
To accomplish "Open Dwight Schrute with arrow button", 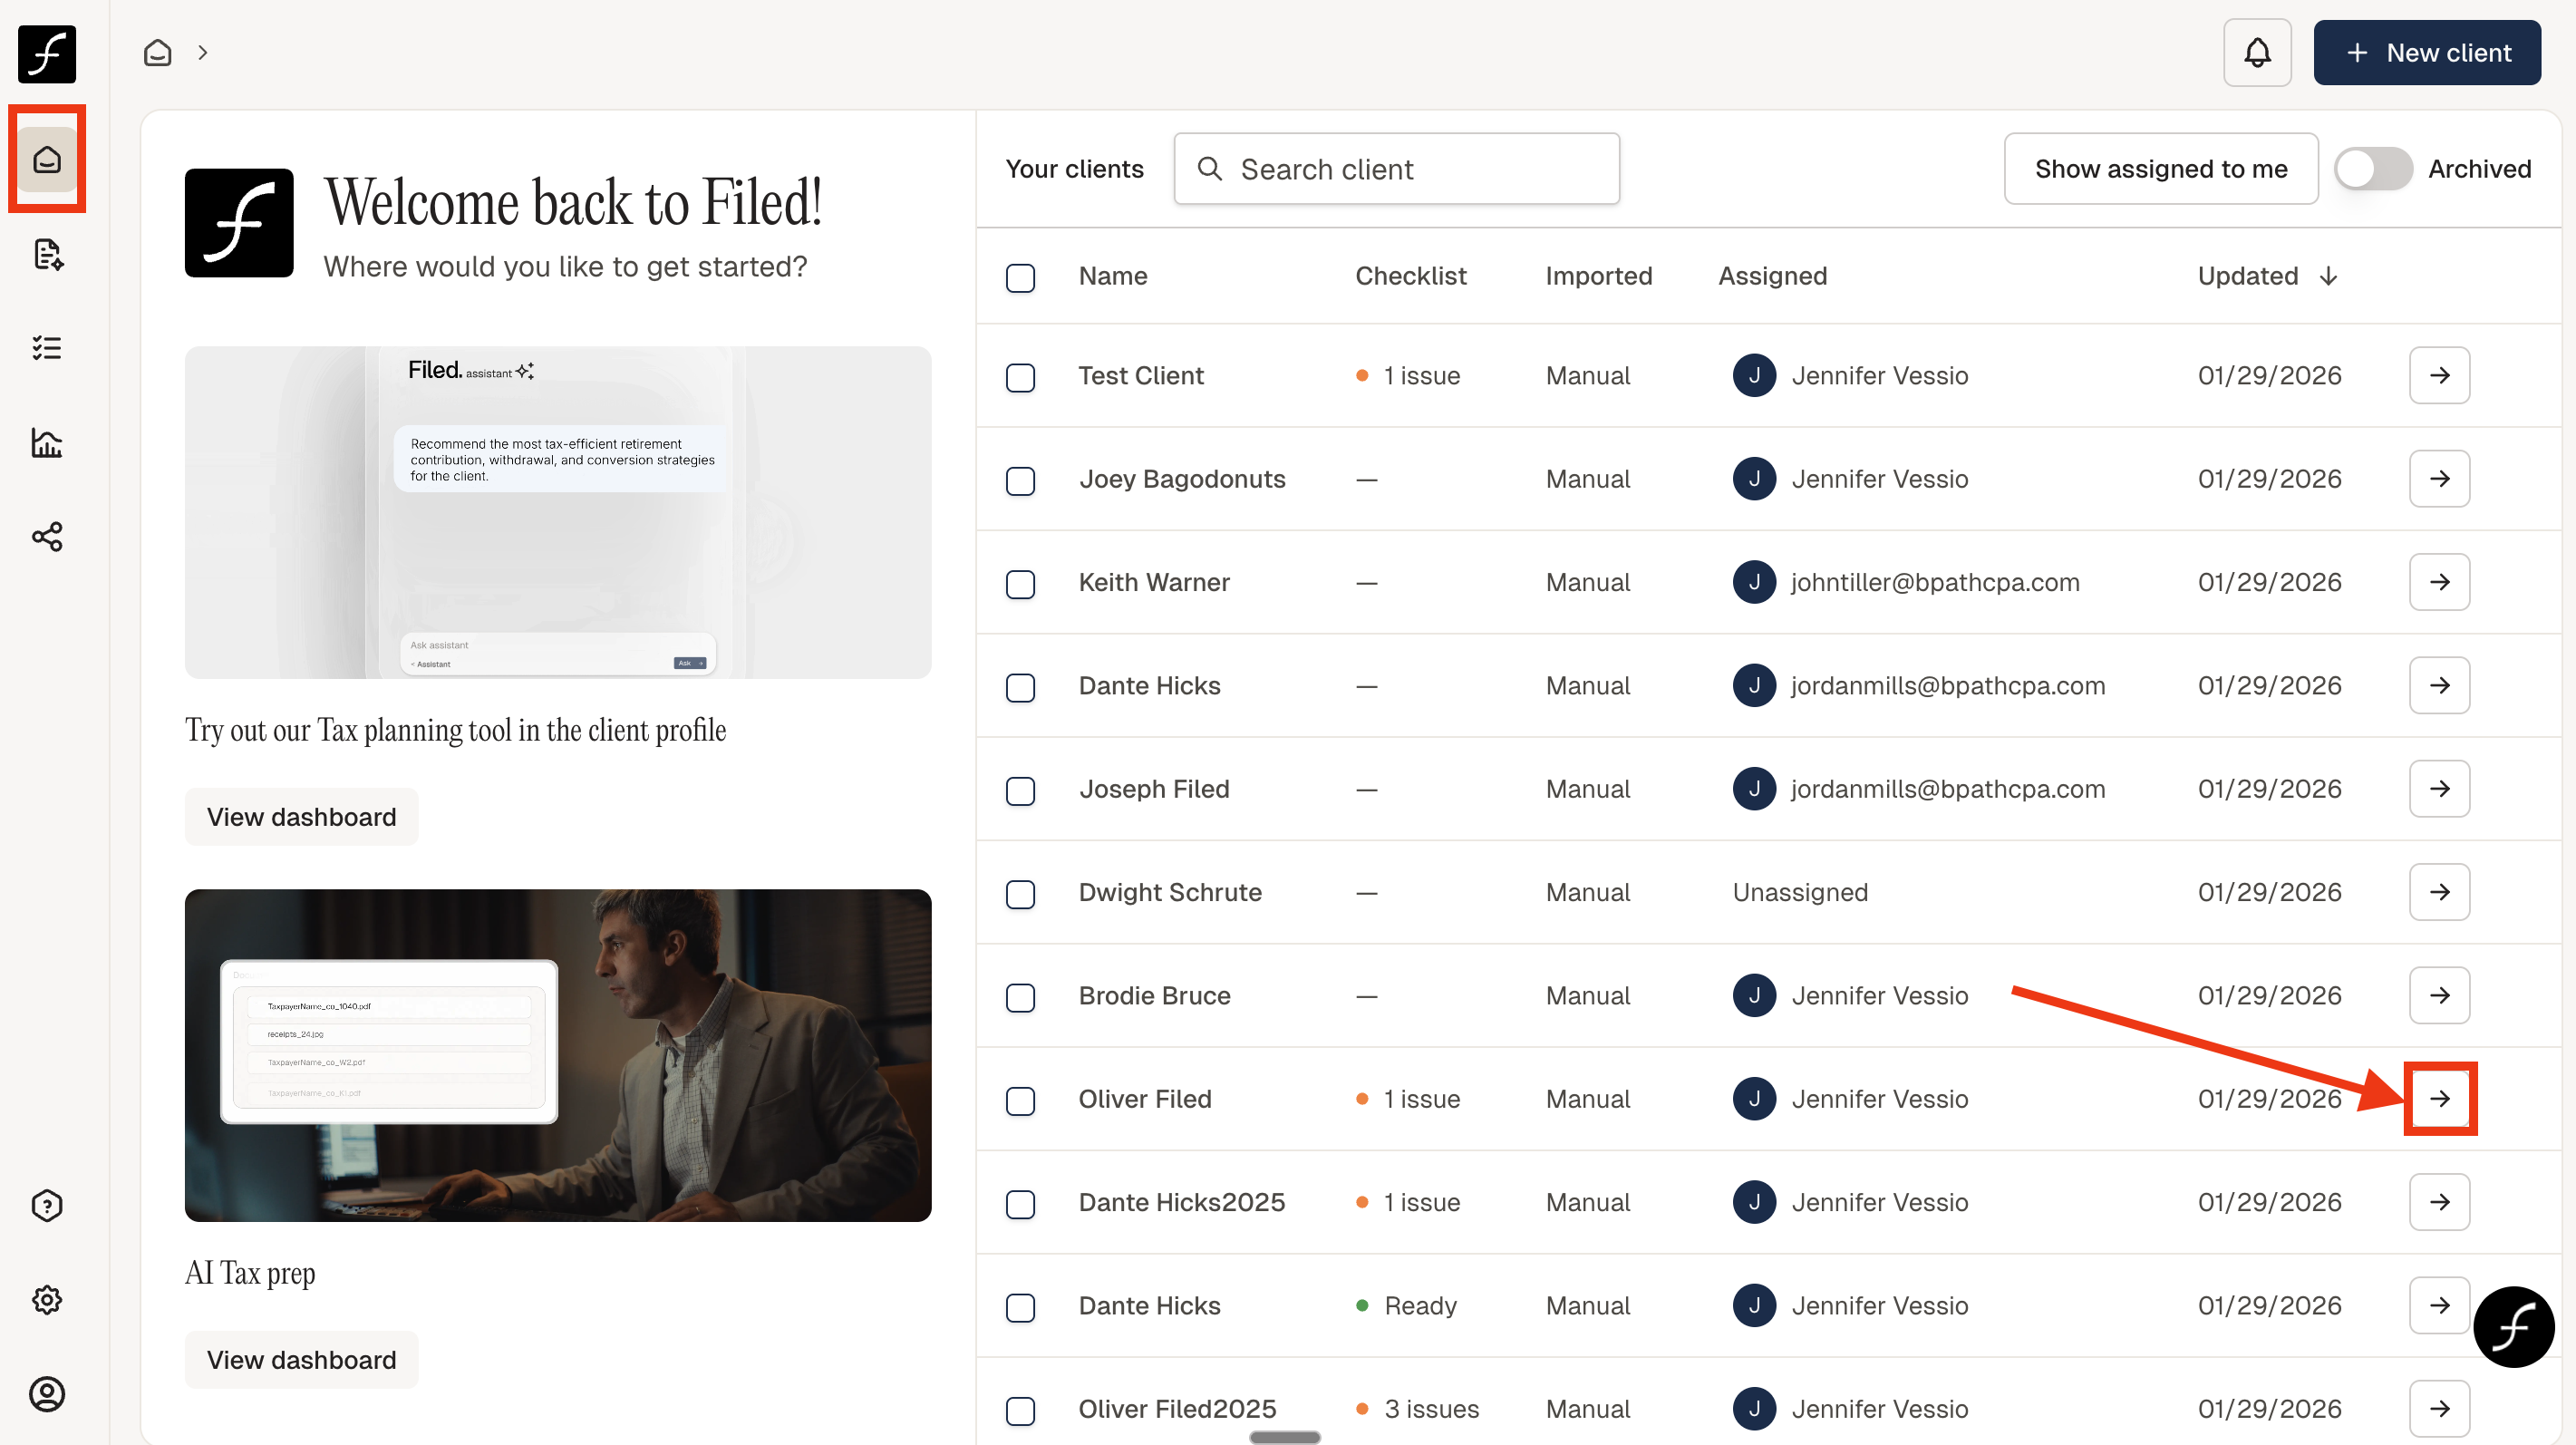I will [x=2439, y=892].
